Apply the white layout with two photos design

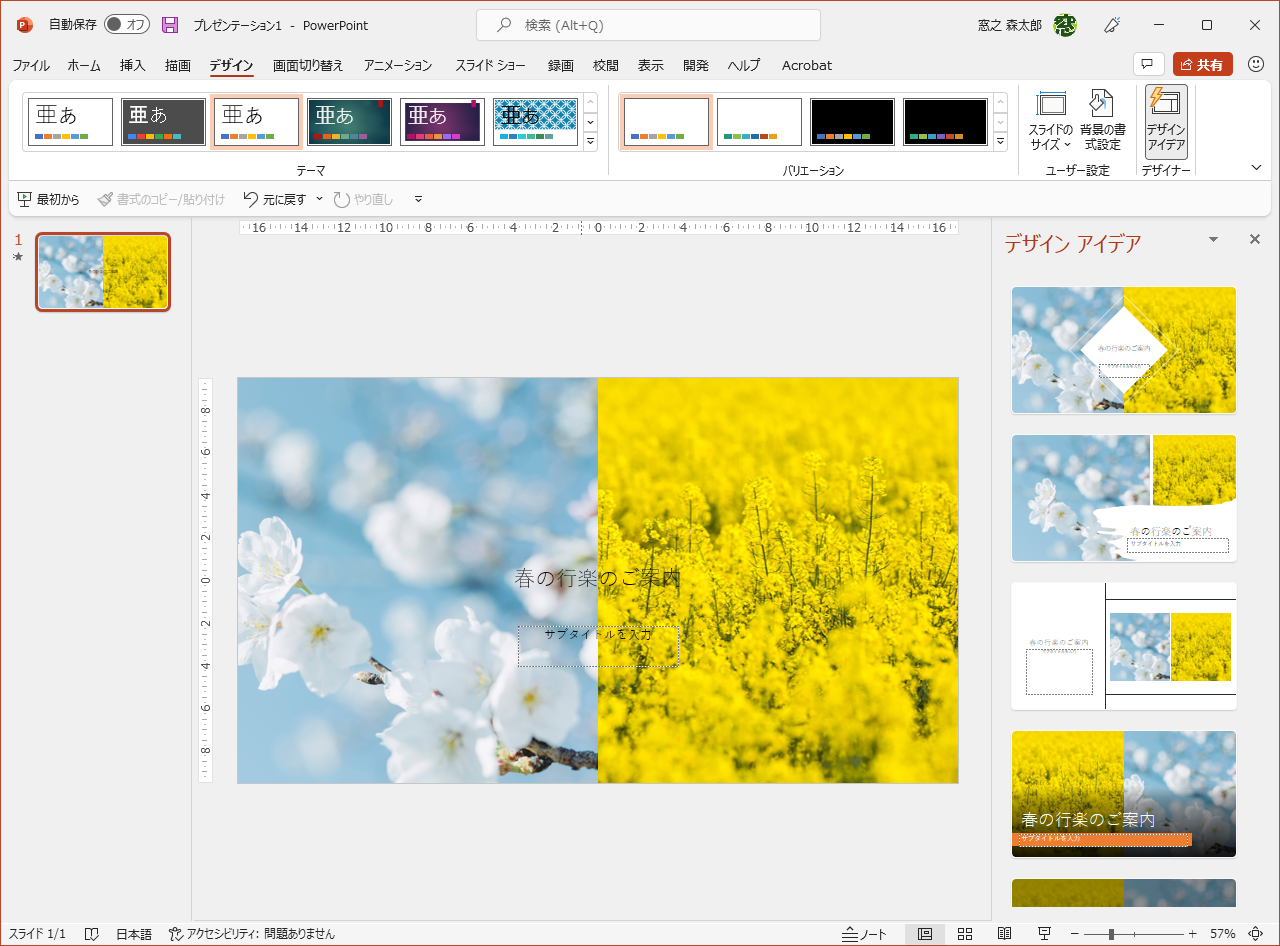coord(1124,646)
